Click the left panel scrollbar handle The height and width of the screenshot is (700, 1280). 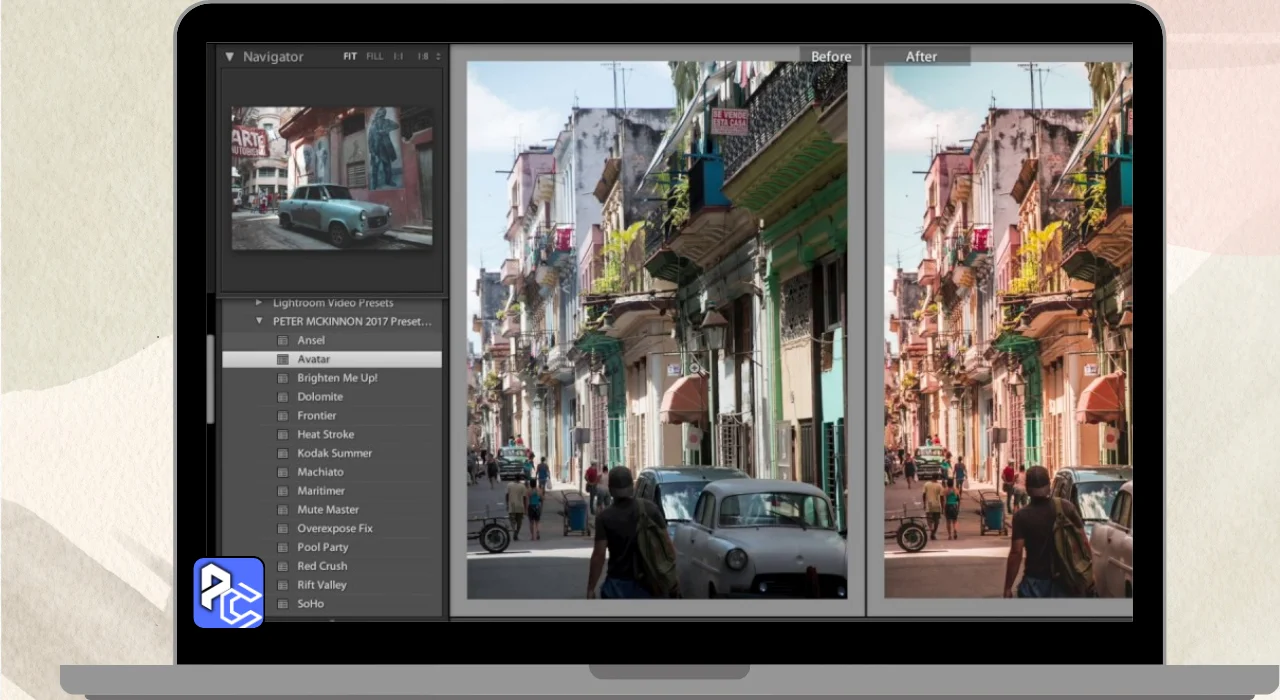(211, 378)
